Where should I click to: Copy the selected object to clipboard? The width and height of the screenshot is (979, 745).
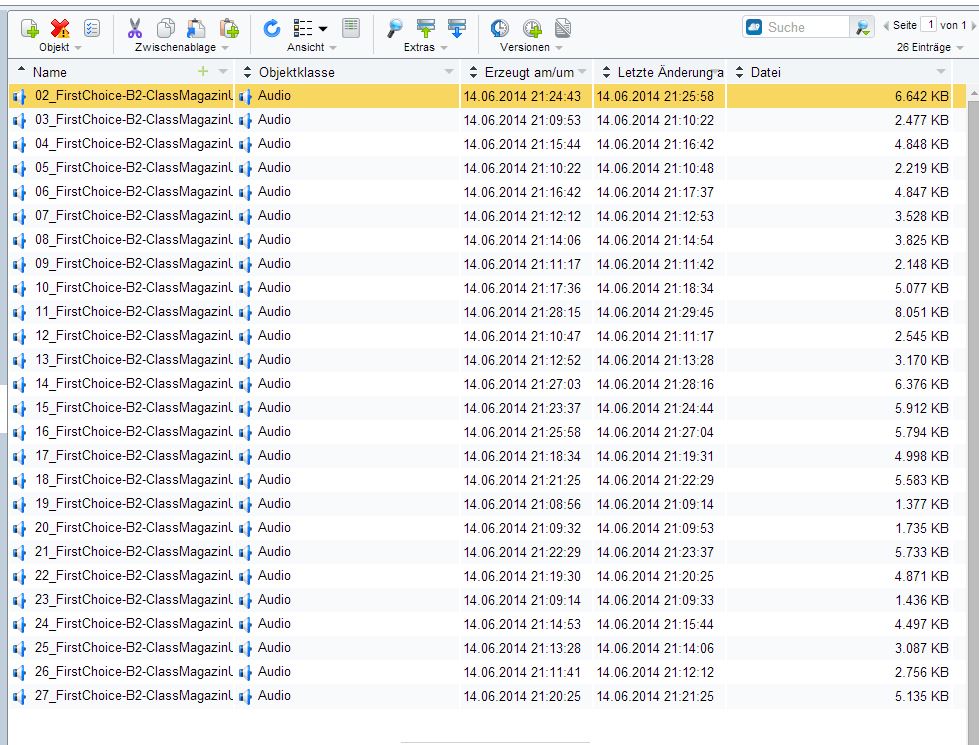click(165, 28)
